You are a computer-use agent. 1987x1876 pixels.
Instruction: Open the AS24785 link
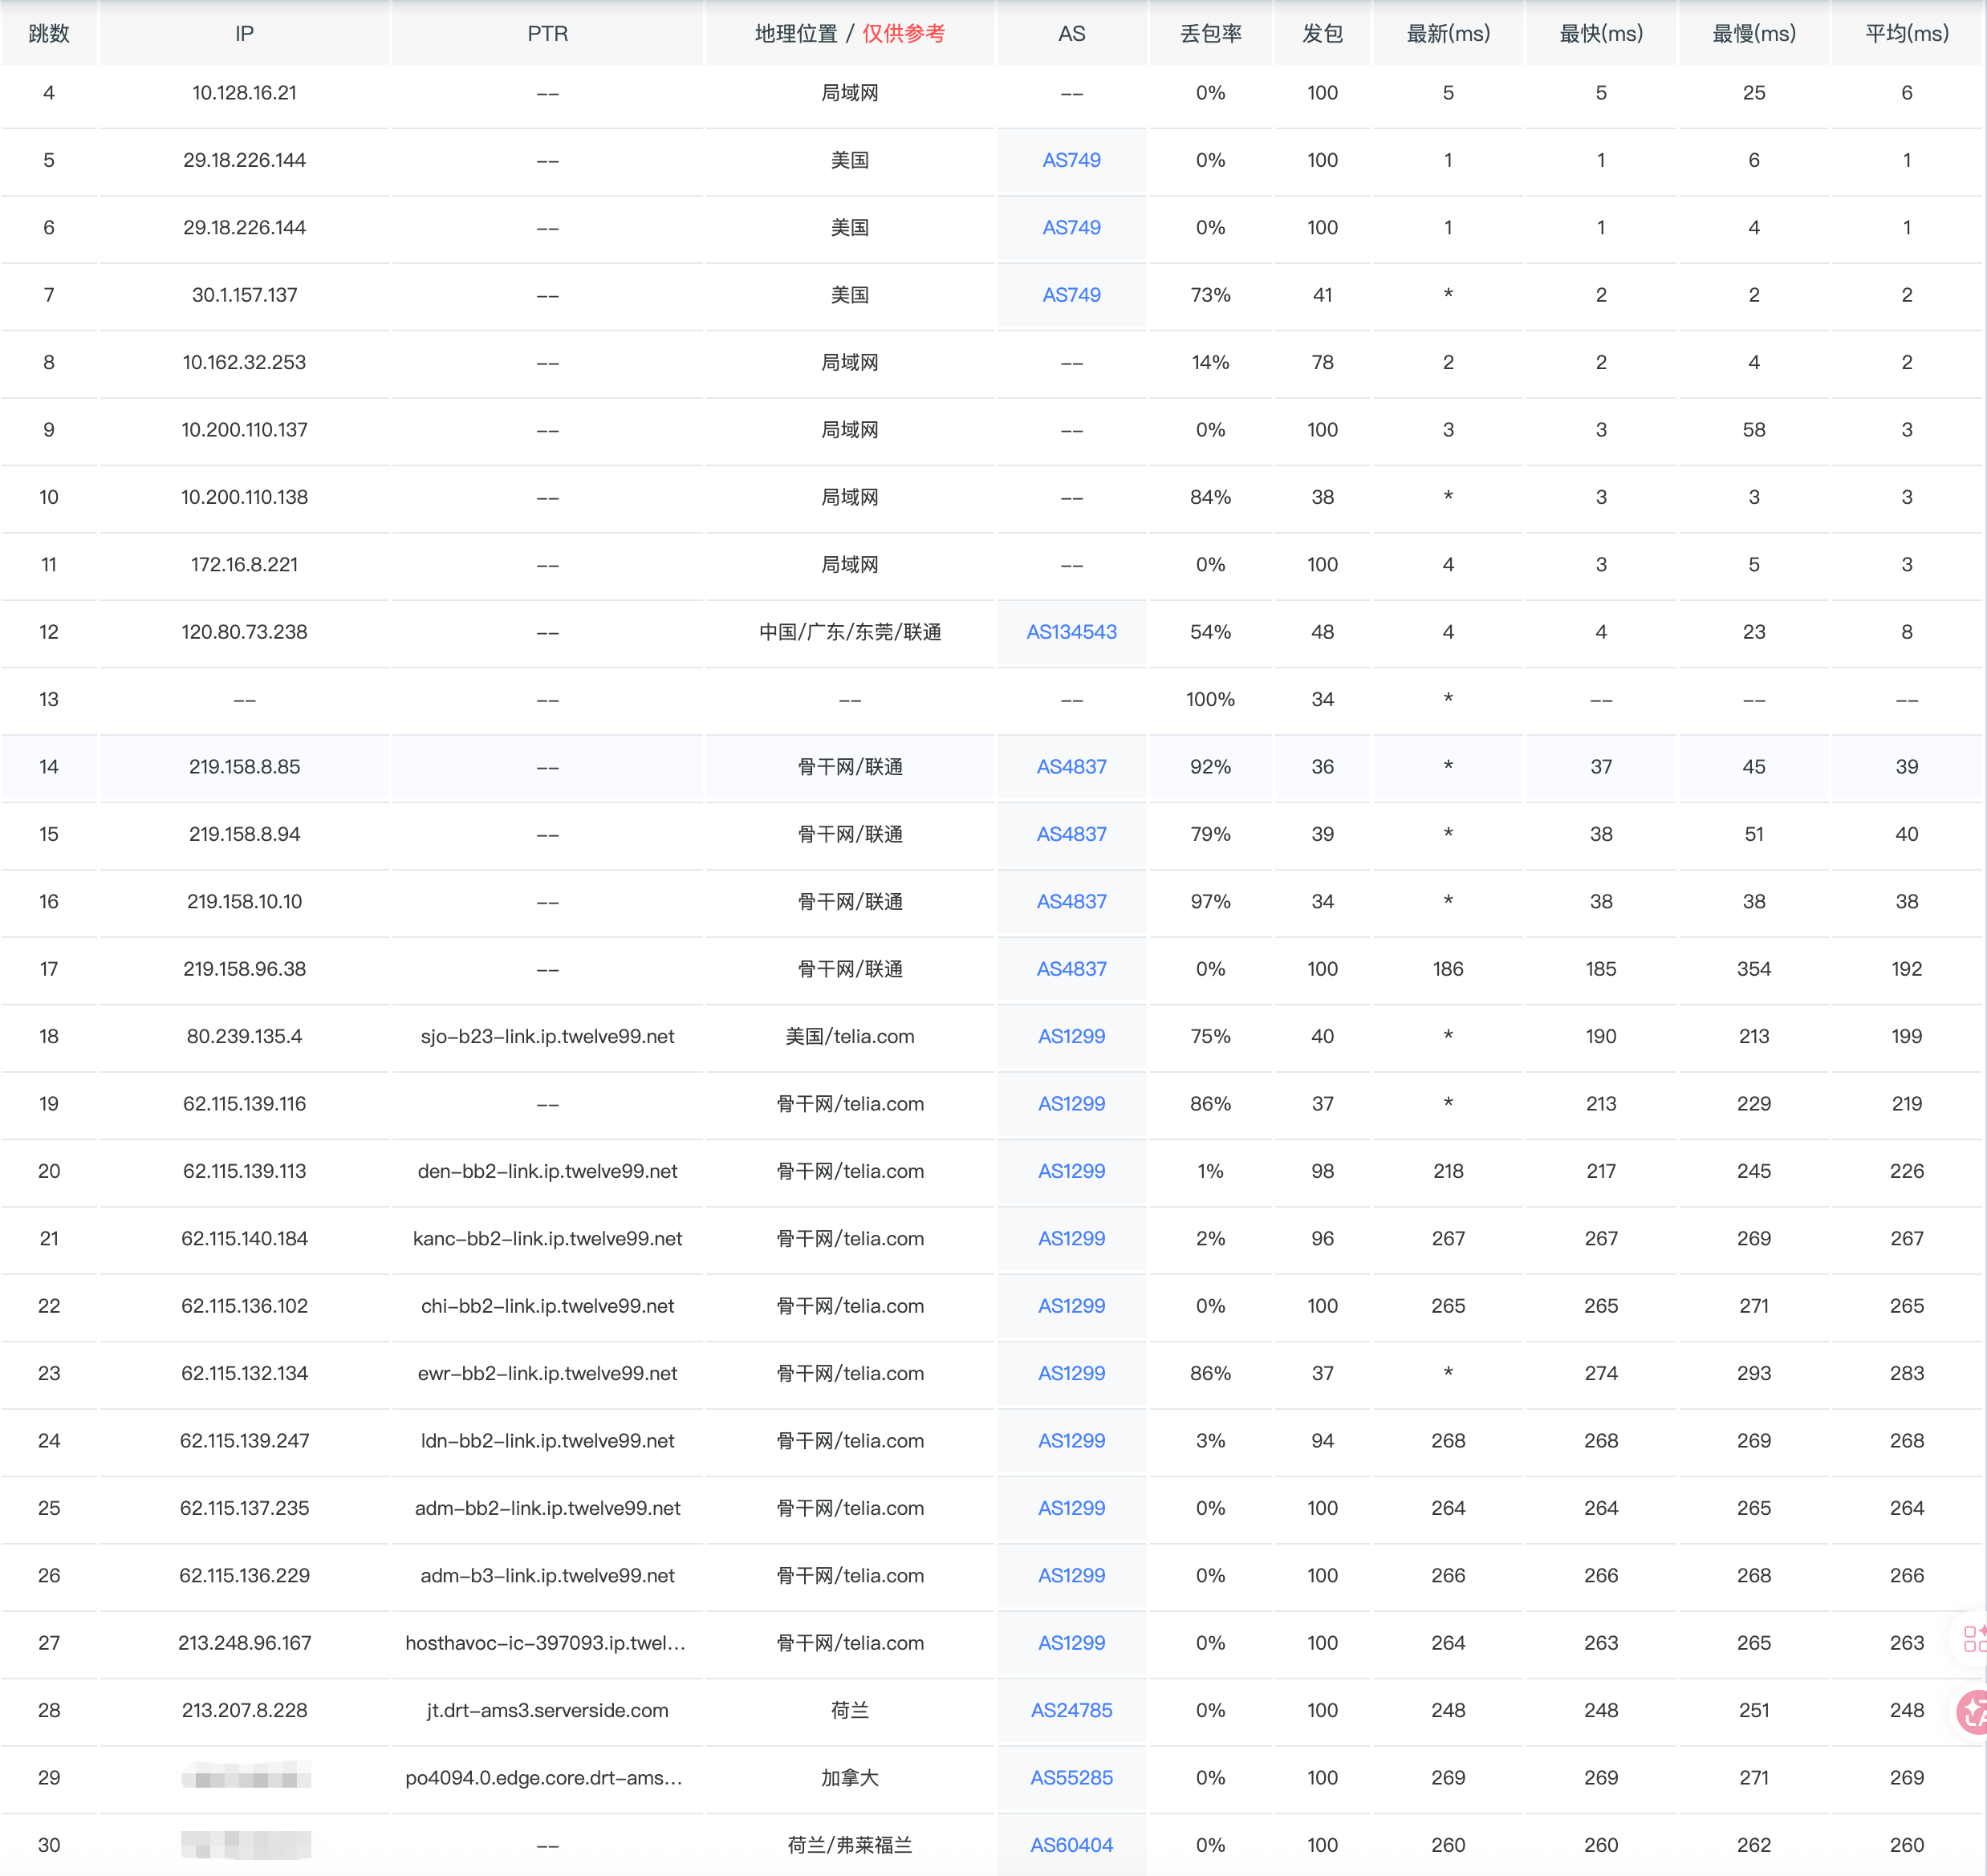coord(1071,1710)
